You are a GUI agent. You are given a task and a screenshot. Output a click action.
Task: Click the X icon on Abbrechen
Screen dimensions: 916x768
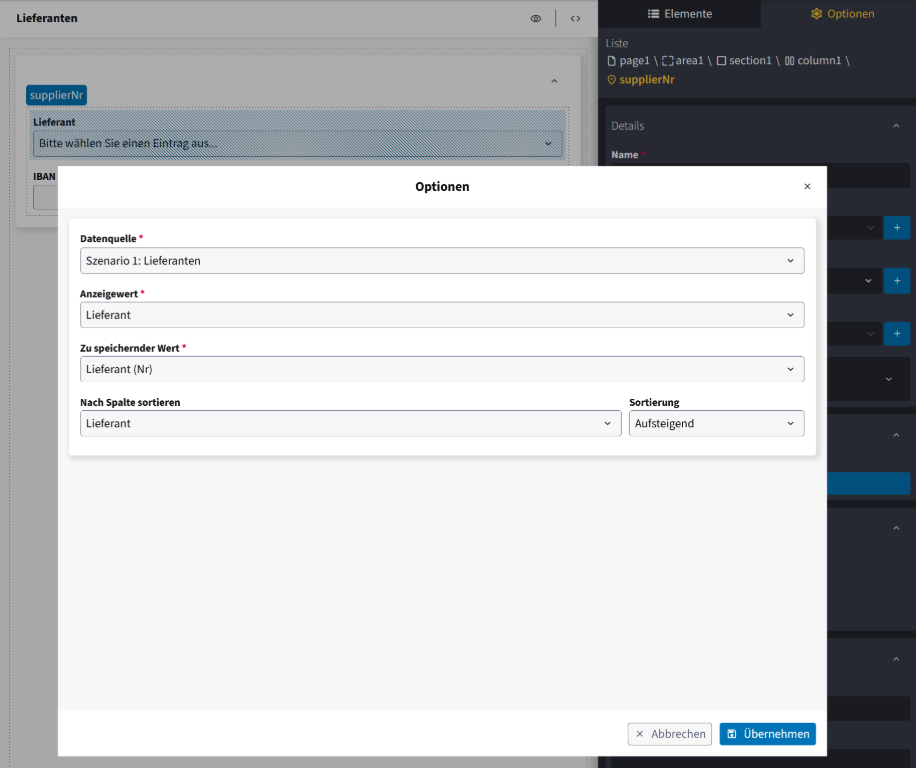(640, 734)
